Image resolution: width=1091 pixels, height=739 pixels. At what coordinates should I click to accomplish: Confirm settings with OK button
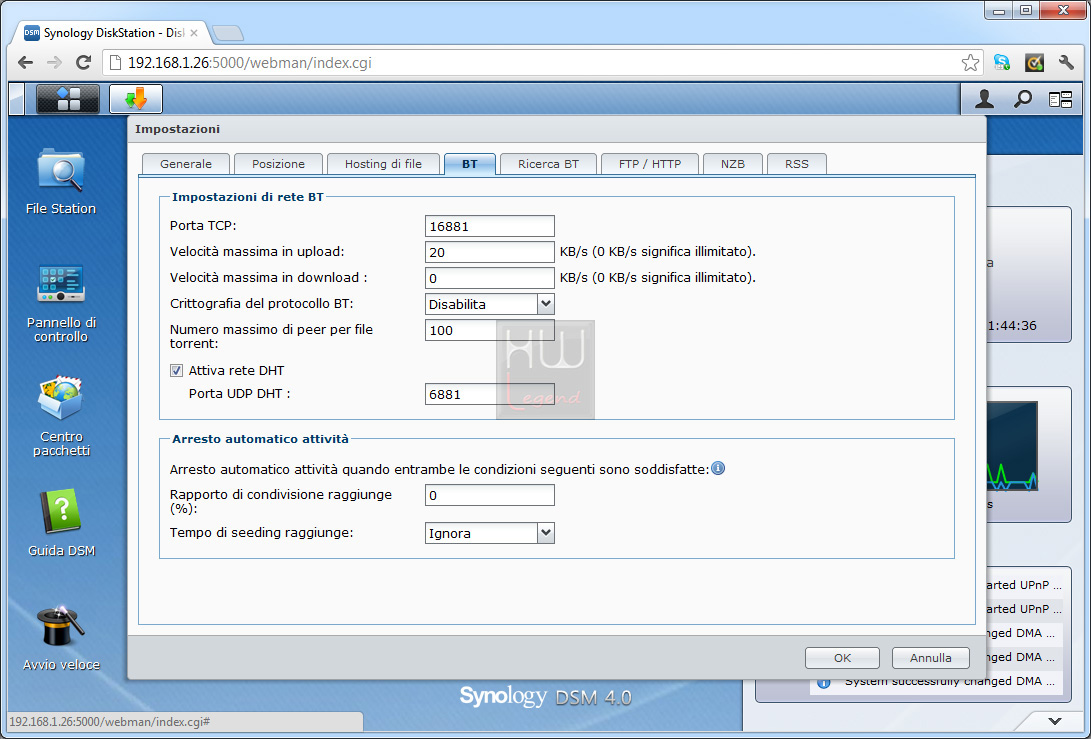[843, 658]
